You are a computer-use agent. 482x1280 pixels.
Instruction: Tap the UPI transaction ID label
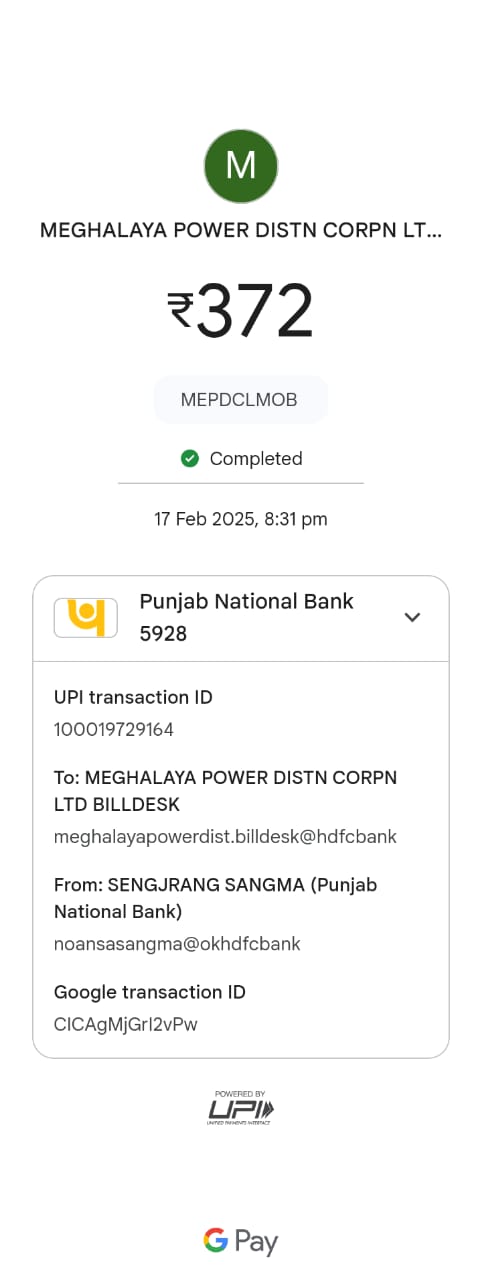(133, 698)
